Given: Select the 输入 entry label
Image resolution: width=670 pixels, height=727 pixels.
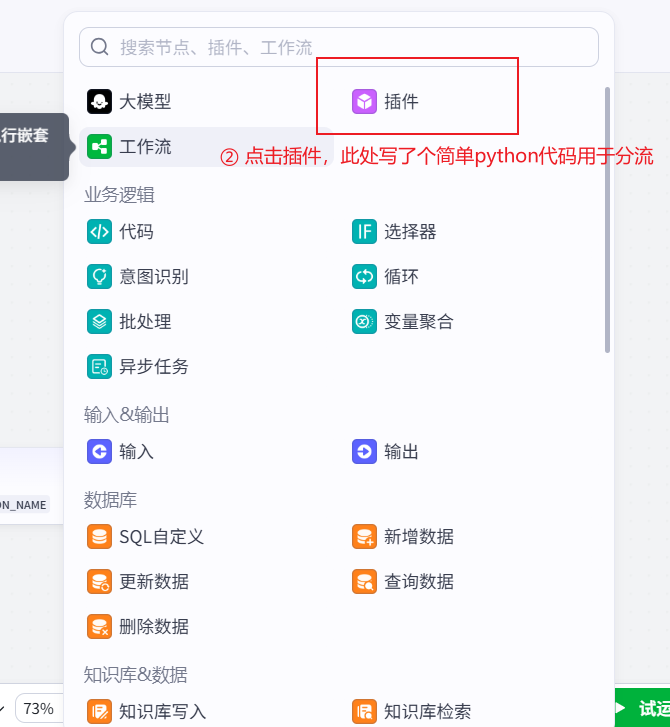Looking at the screenshot, I should pos(136,452).
